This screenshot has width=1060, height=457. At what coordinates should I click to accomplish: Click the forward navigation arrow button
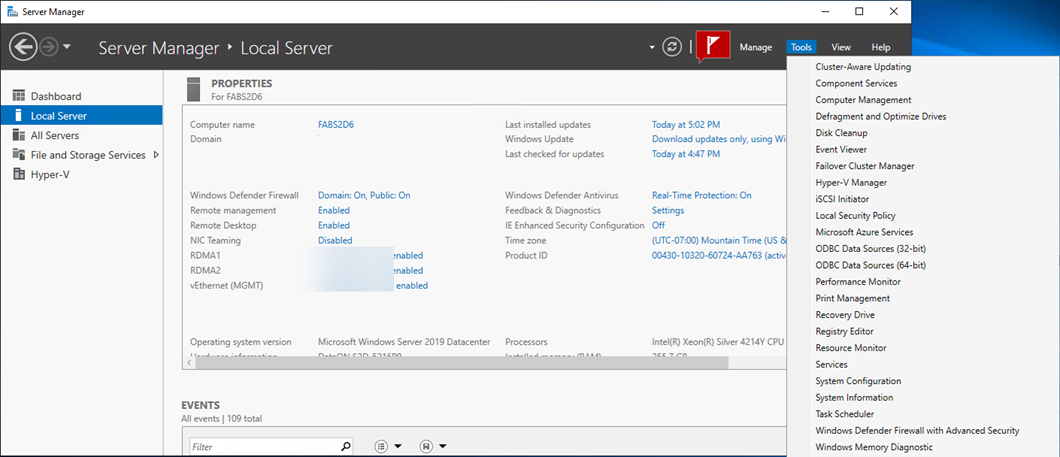coord(48,47)
